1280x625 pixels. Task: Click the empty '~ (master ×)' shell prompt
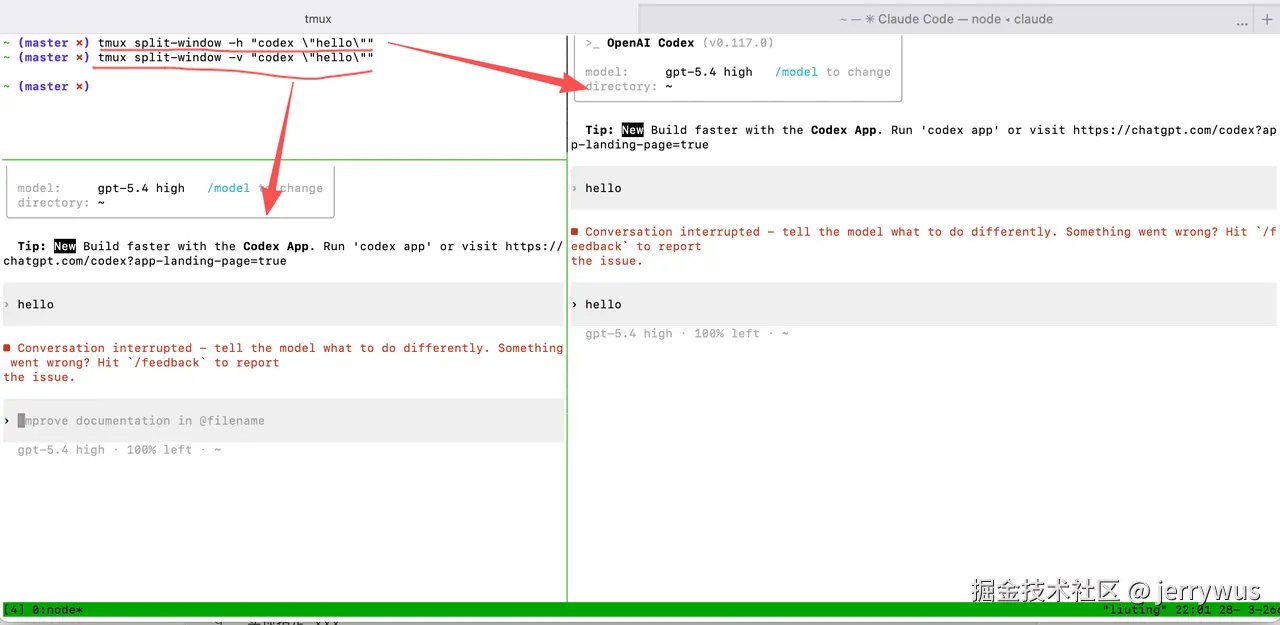click(x=46, y=87)
